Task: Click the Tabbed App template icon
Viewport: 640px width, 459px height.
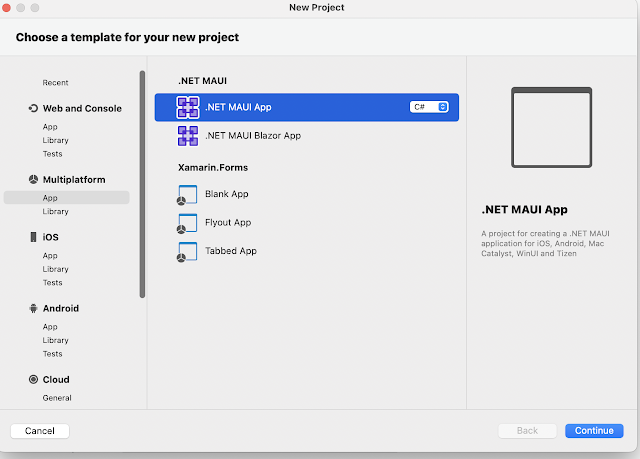Action: pos(187,252)
